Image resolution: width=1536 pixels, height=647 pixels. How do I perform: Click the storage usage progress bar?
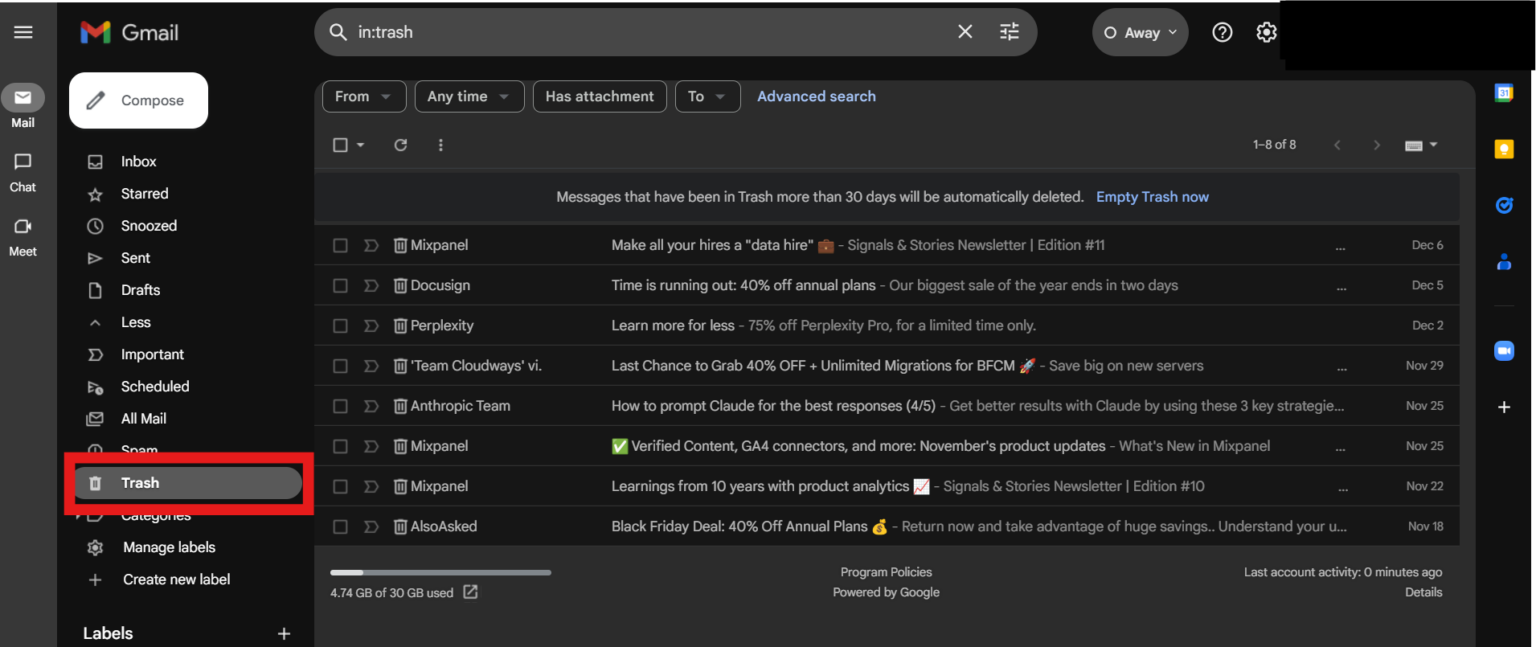pos(440,571)
